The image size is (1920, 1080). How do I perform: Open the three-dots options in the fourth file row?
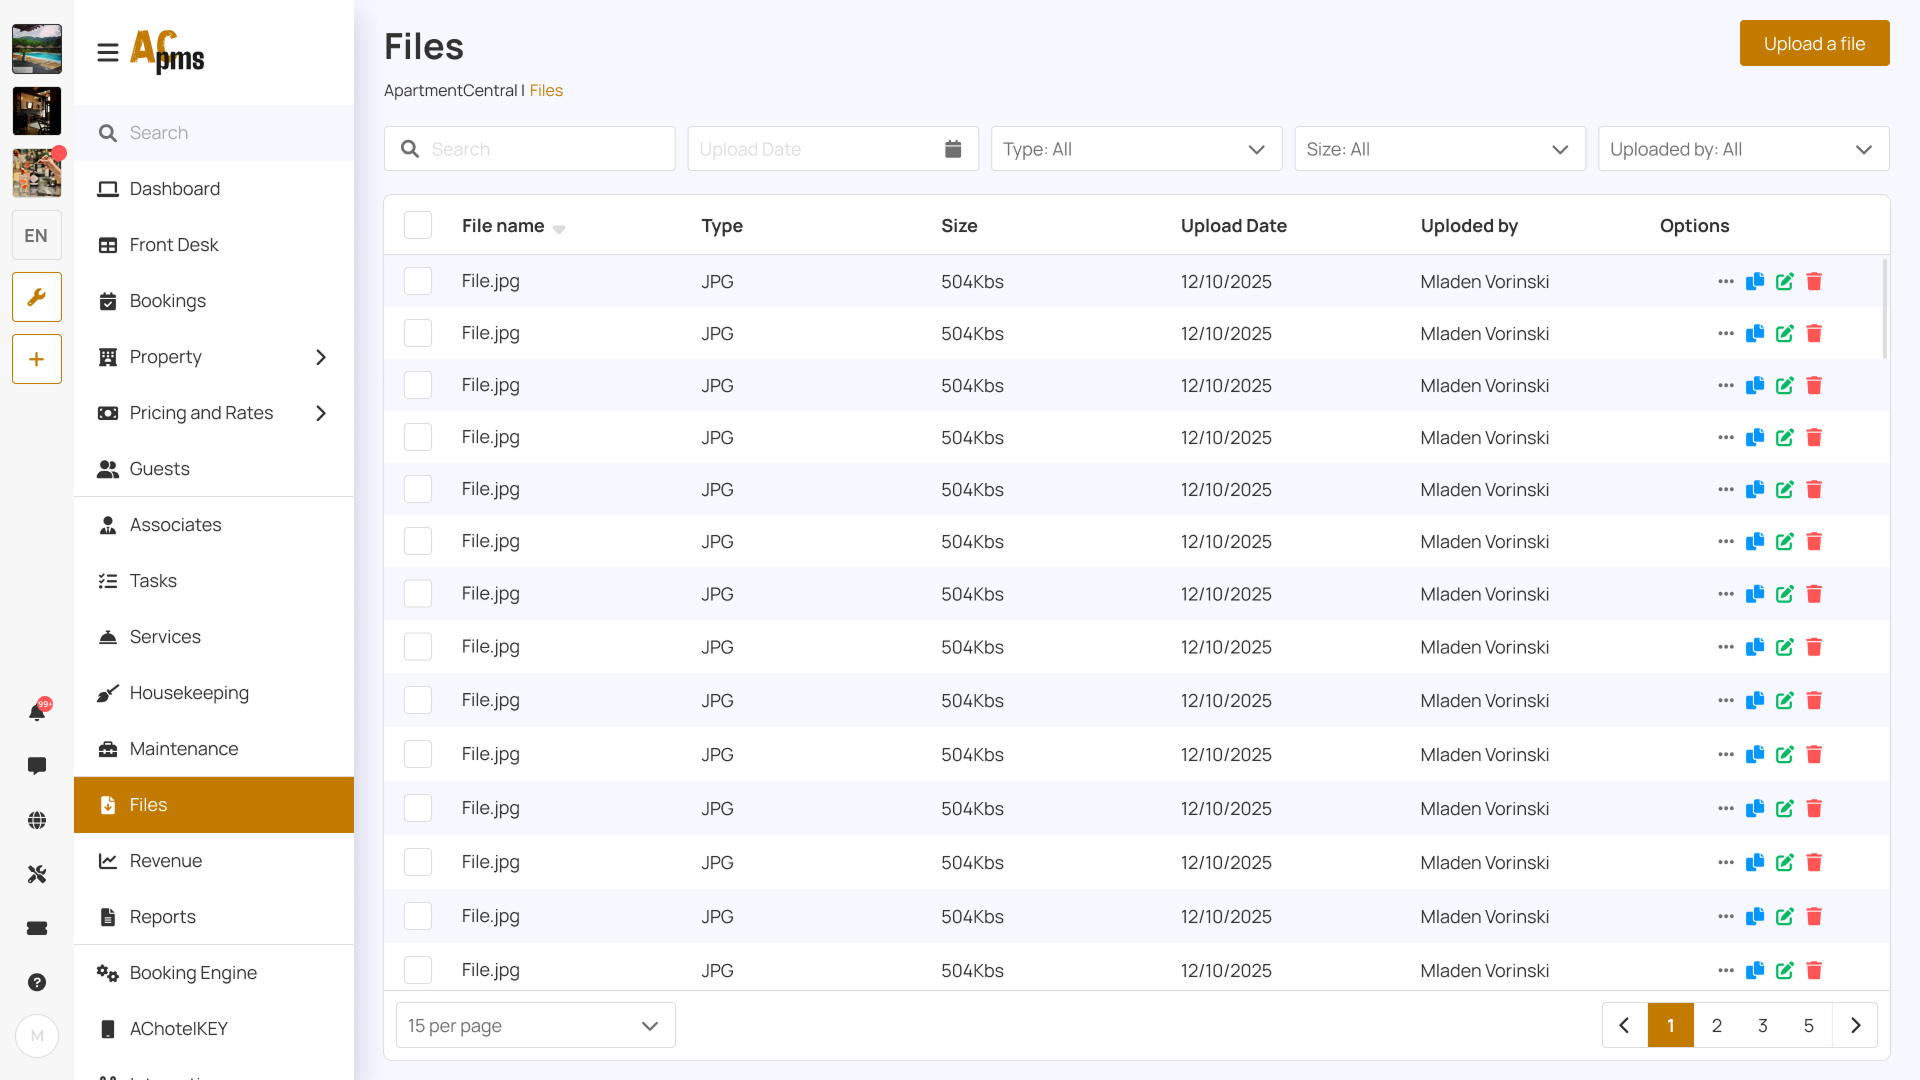tap(1725, 438)
